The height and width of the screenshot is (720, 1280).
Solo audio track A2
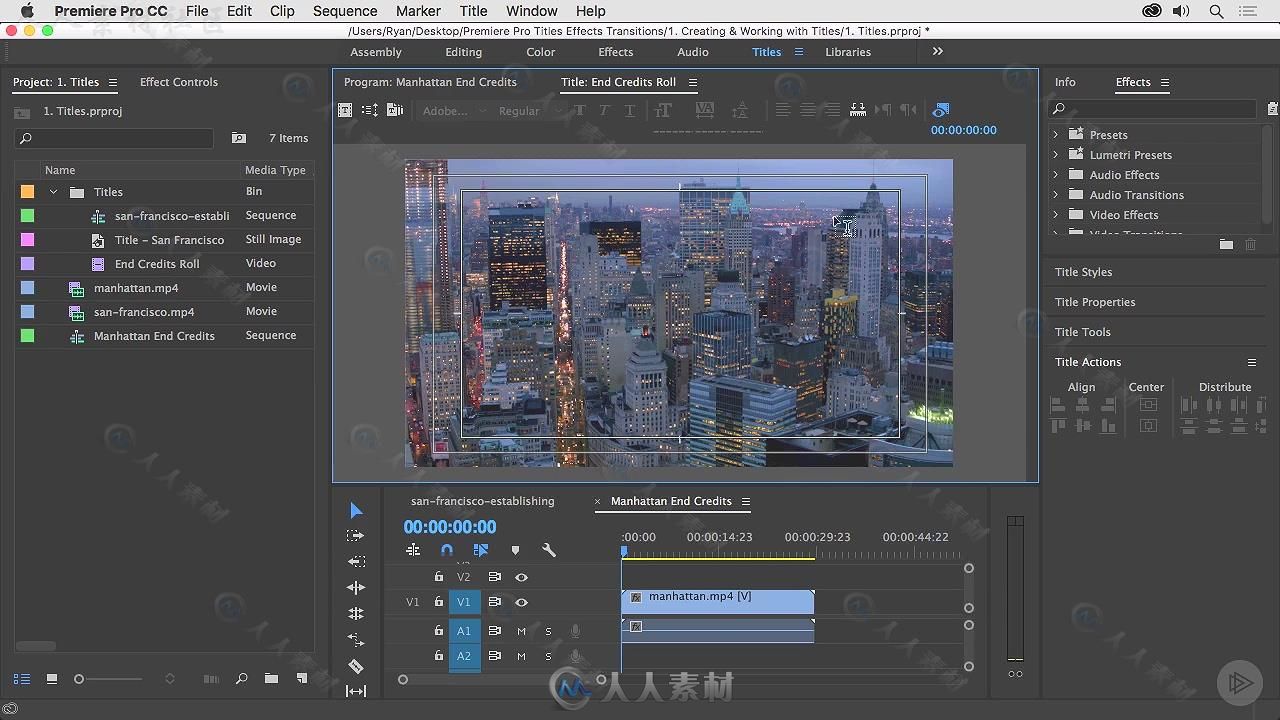(548, 656)
